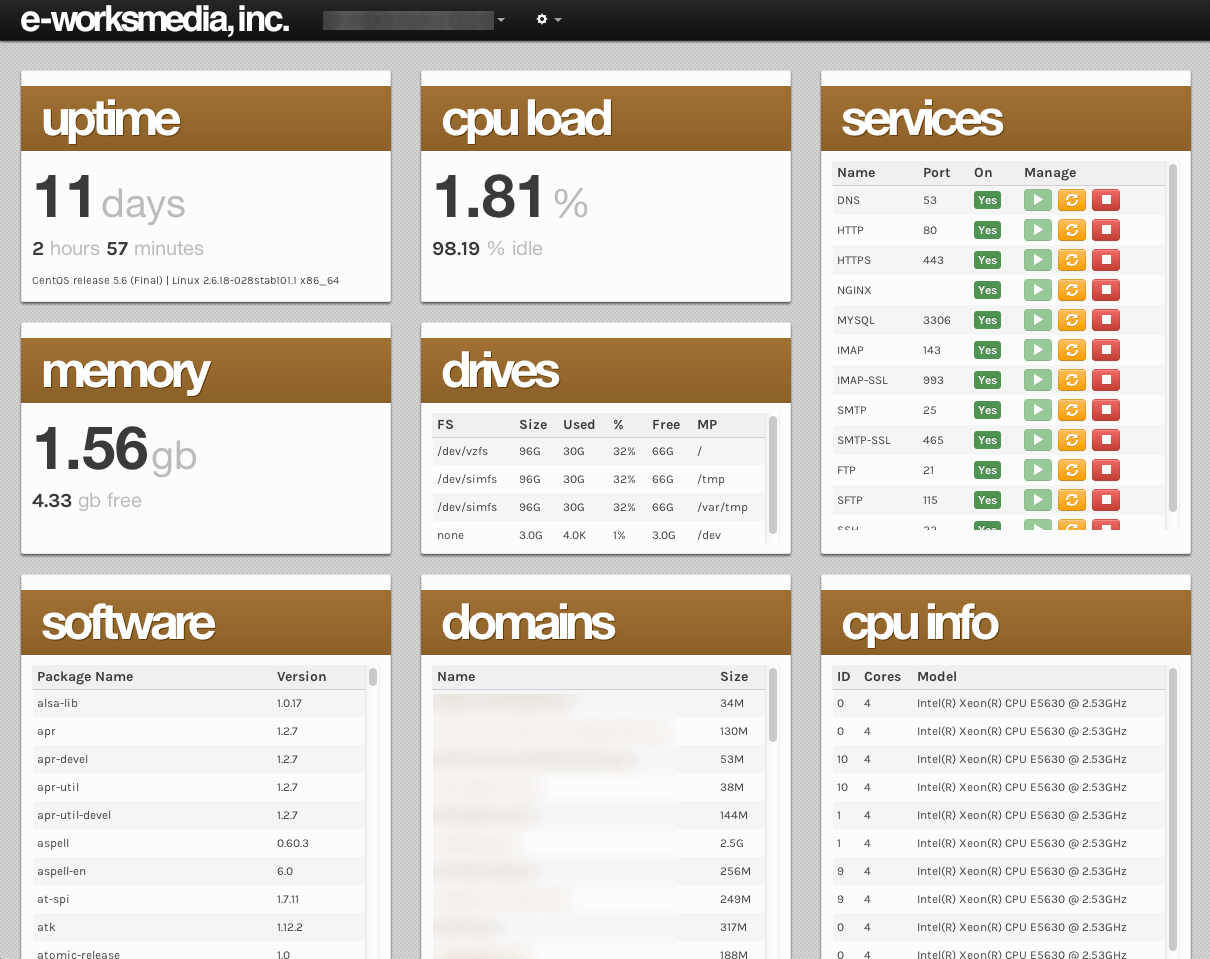Viewport: 1210px width, 959px height.
Task: Toggle DNS service on/off status
Action: click(x=987, y=200)
